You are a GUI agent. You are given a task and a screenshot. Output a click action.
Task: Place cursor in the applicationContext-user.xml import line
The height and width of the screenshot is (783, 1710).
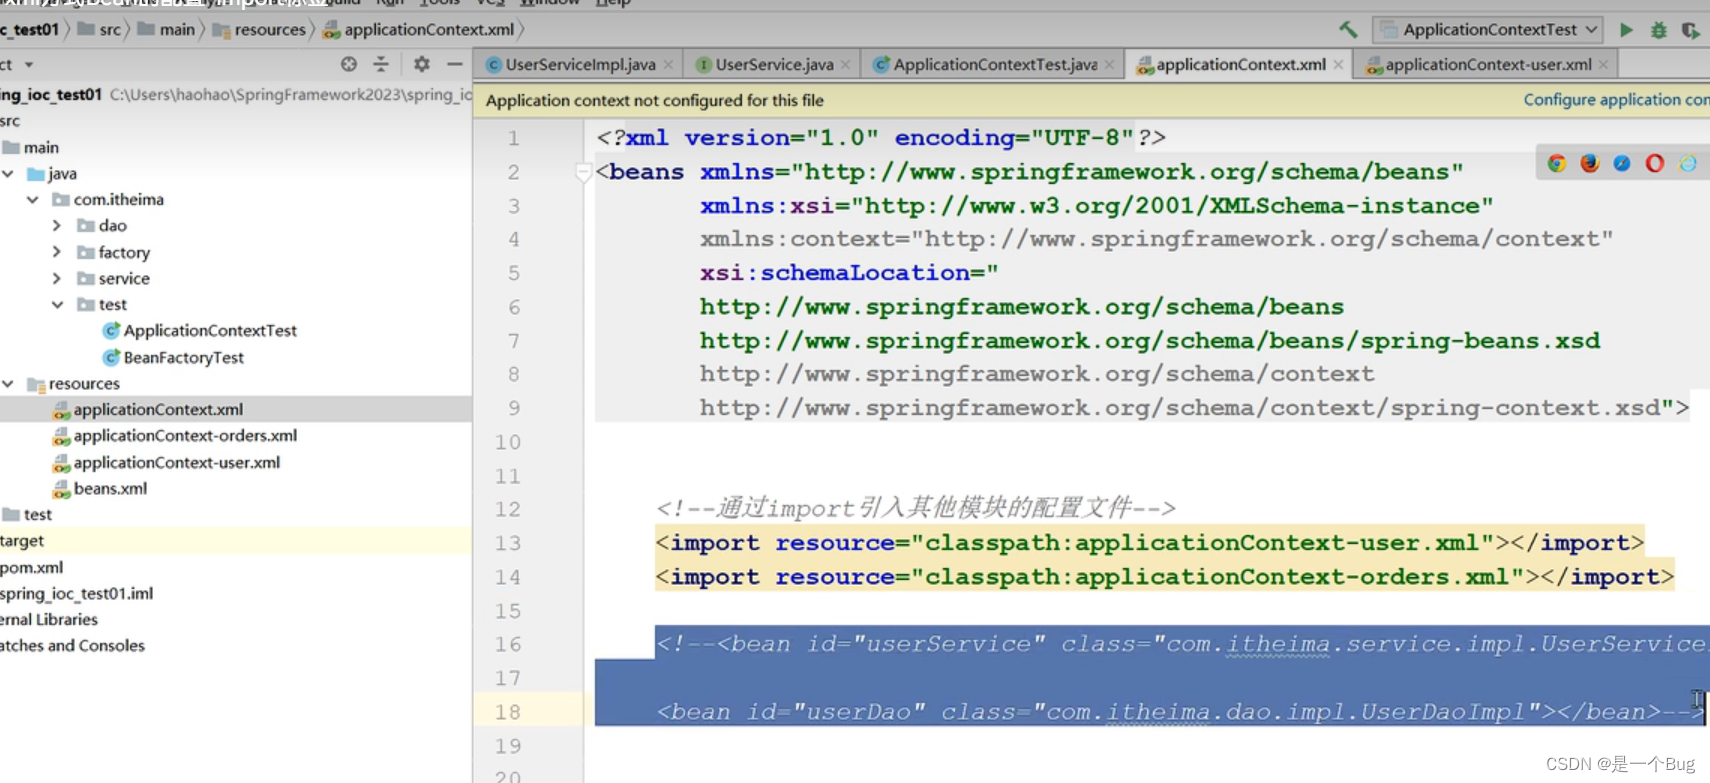tap(1150, 543)
